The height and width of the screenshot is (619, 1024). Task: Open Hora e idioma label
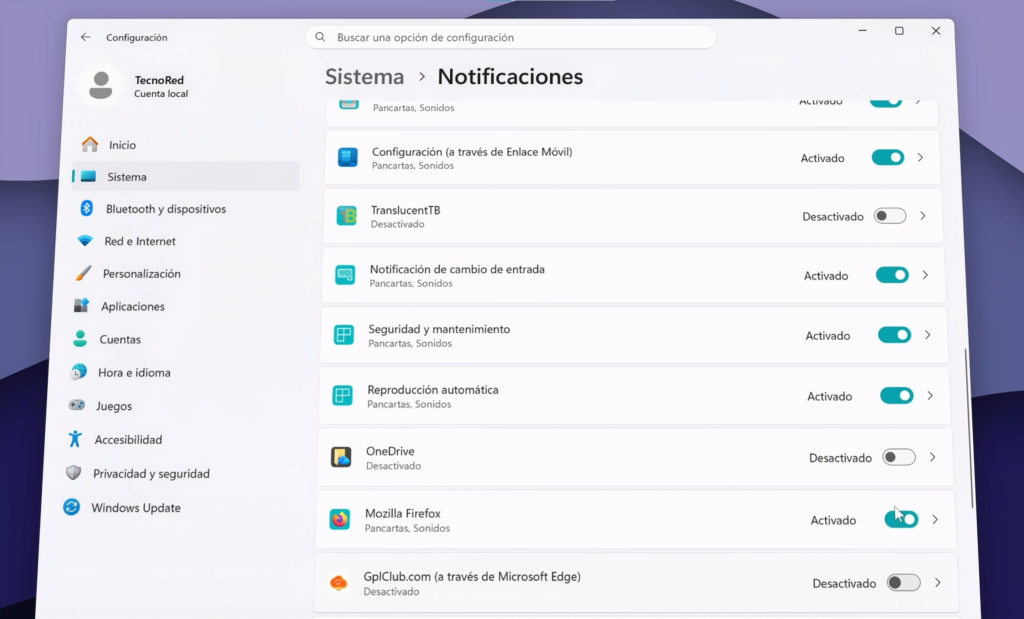pyautogui.click(x=134, y=372)
